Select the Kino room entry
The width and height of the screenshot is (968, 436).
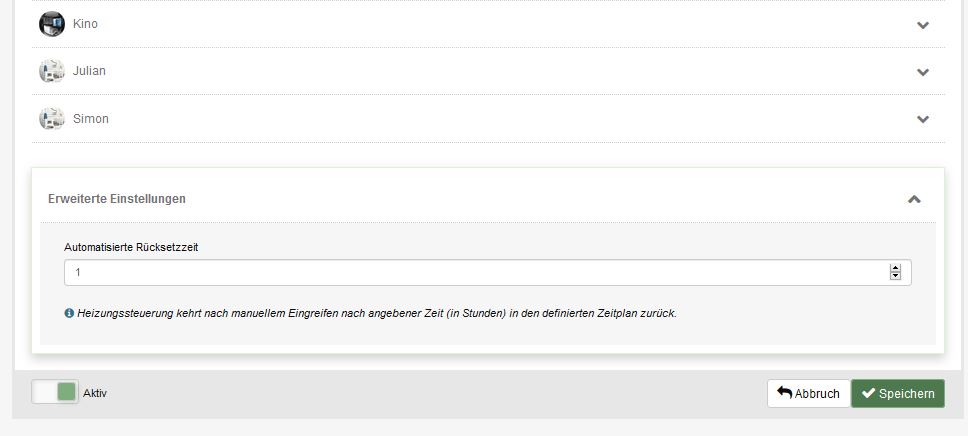pos(488,24)
